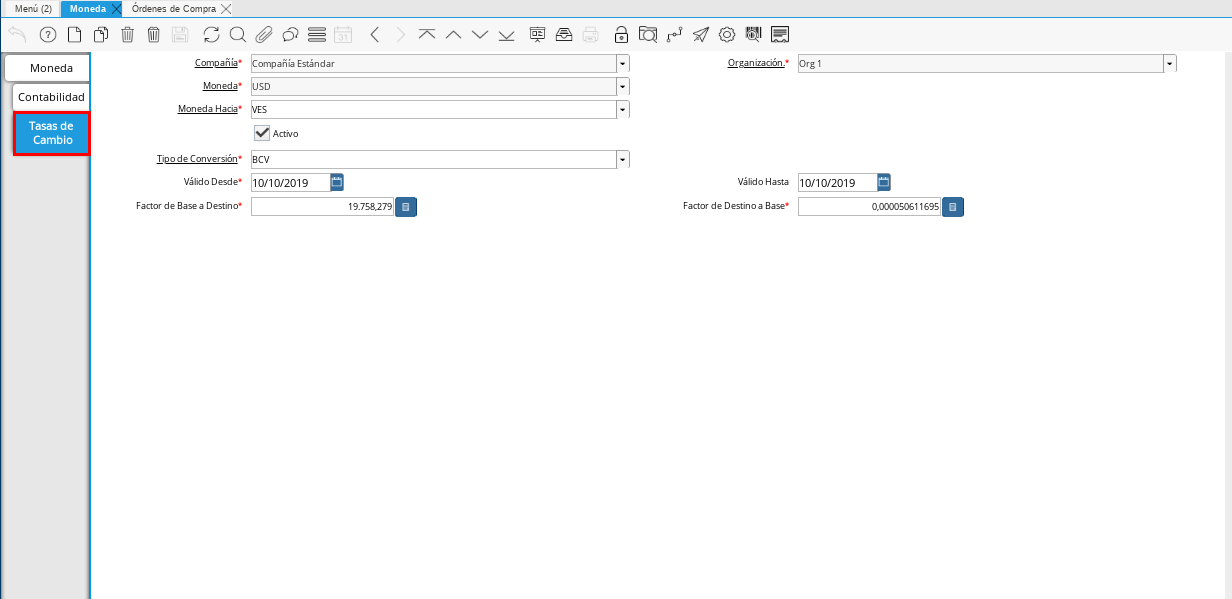Click the Tipo de Conversión label link
The width and height of the screenshot is (1232, 599).
tap(198, 158)
